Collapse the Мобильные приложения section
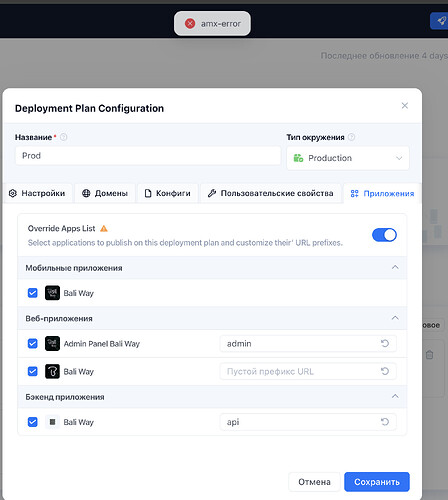The image size is (448, 500). (x=395, y=267)
